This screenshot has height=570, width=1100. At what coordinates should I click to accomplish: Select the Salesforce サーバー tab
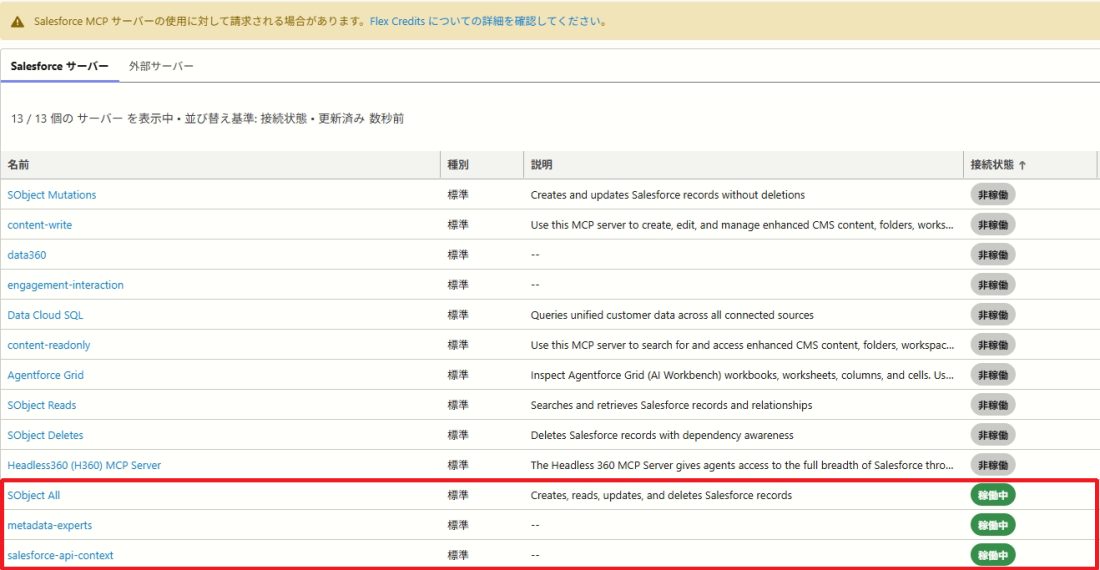pos(60,66)
